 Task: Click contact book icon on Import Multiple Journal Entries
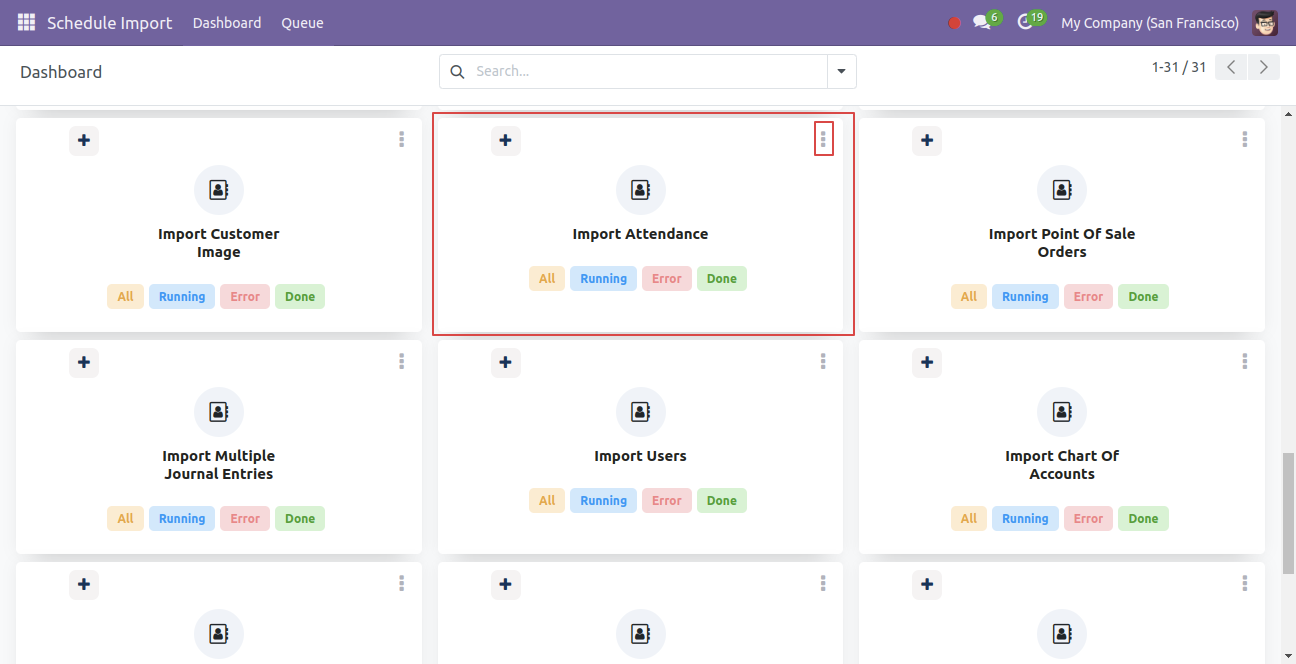(219, 412)
